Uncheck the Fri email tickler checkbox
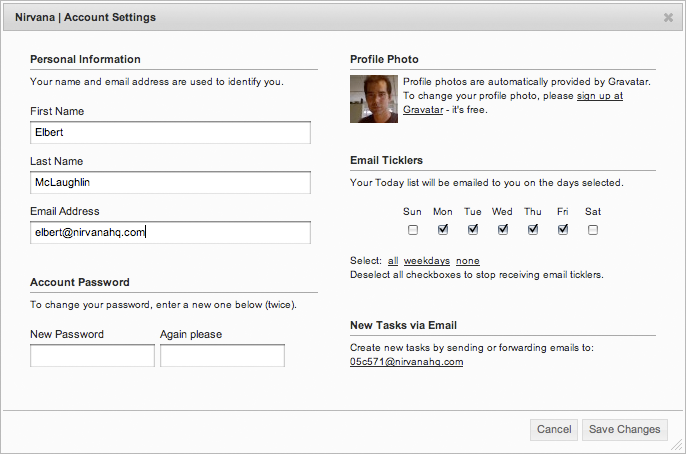 [563, 230]
